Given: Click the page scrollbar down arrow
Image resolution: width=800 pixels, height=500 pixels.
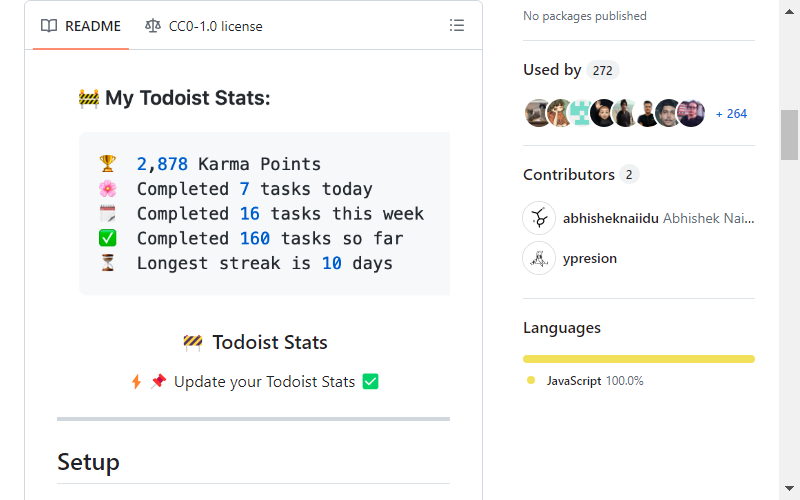Looking at the screenshot, I should coord(789,489).
